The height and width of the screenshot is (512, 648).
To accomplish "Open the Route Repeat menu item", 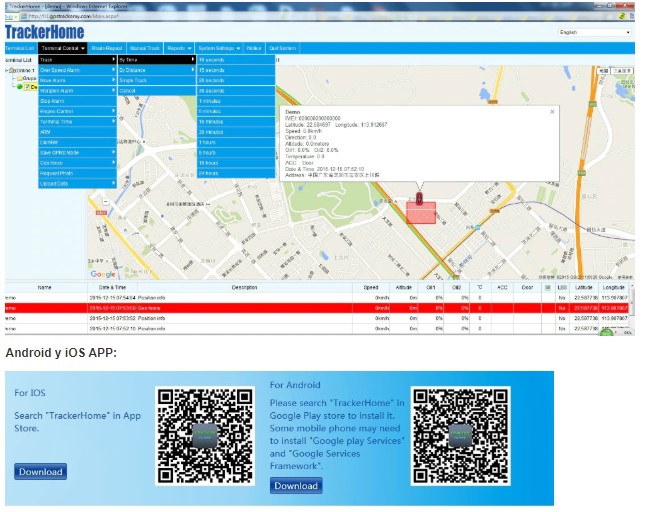I will [x=107, y=48].
